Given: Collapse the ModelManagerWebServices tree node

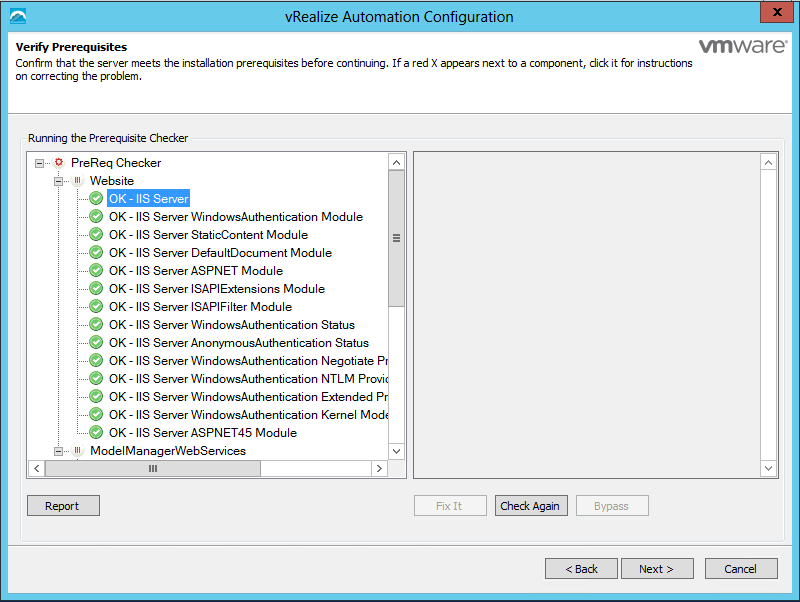Looking at the screenshot, I should coord(58,452).
